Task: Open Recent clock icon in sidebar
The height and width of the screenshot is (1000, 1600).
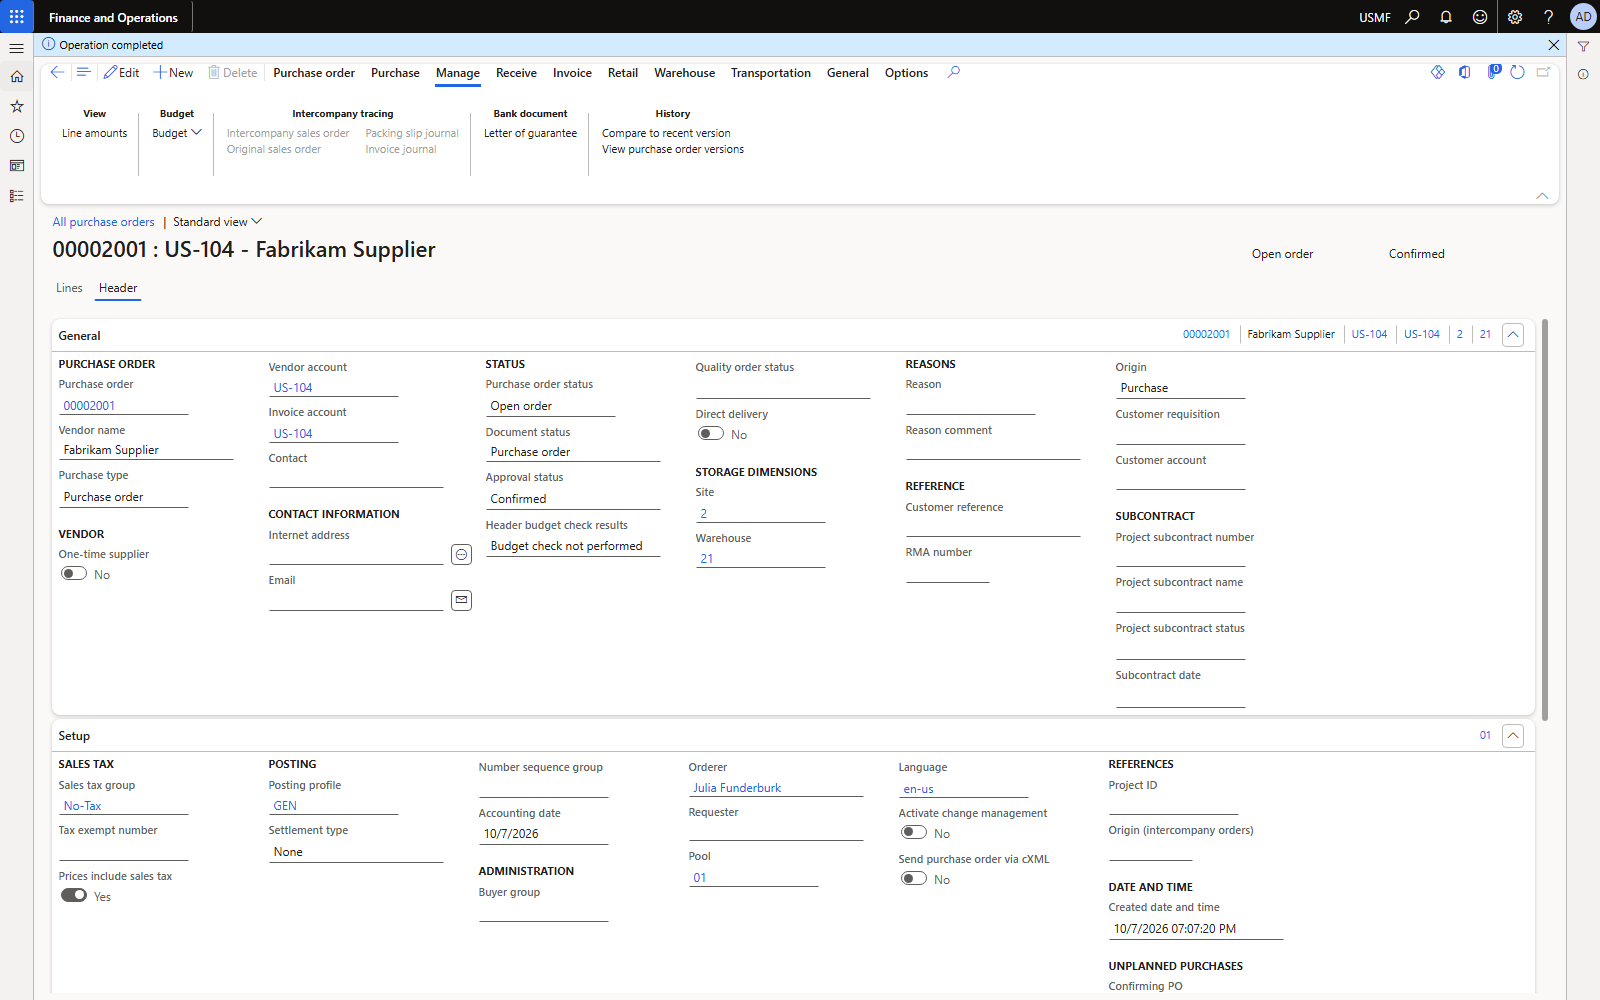Action: 16,136
